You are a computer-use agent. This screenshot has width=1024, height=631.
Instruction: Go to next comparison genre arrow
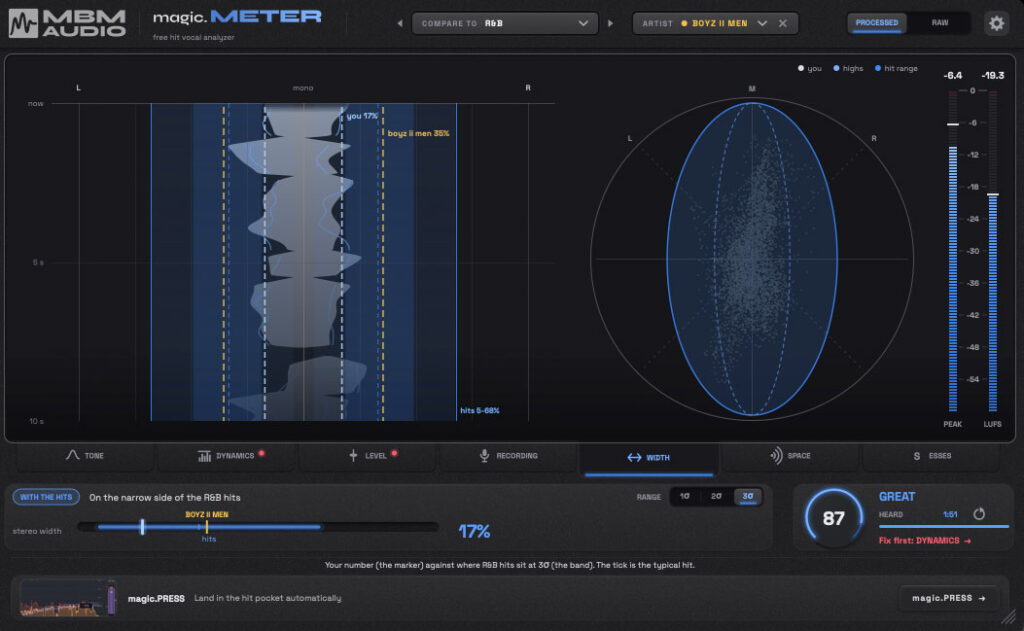tap(611, 24)
